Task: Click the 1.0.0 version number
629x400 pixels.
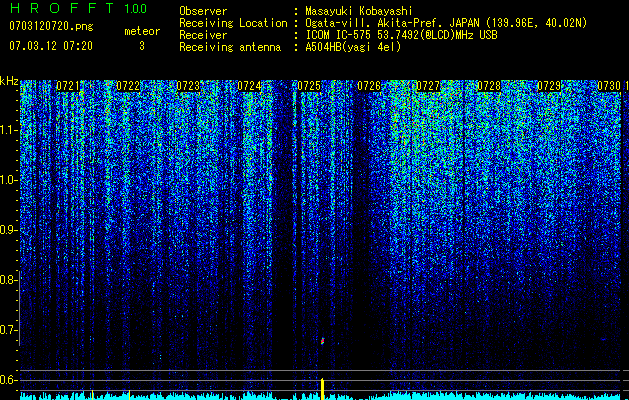Action: (x=136, y=9)
